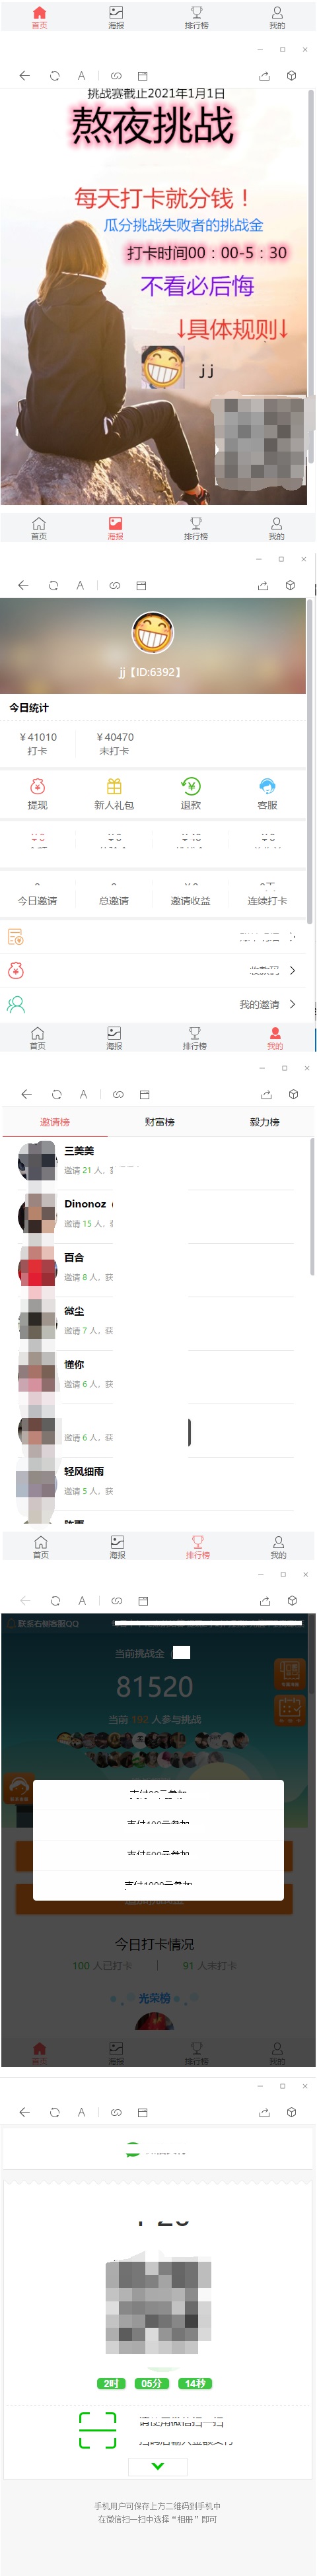
Task: Expand the green downward chevron below QR
Action: coord(157,2467)
